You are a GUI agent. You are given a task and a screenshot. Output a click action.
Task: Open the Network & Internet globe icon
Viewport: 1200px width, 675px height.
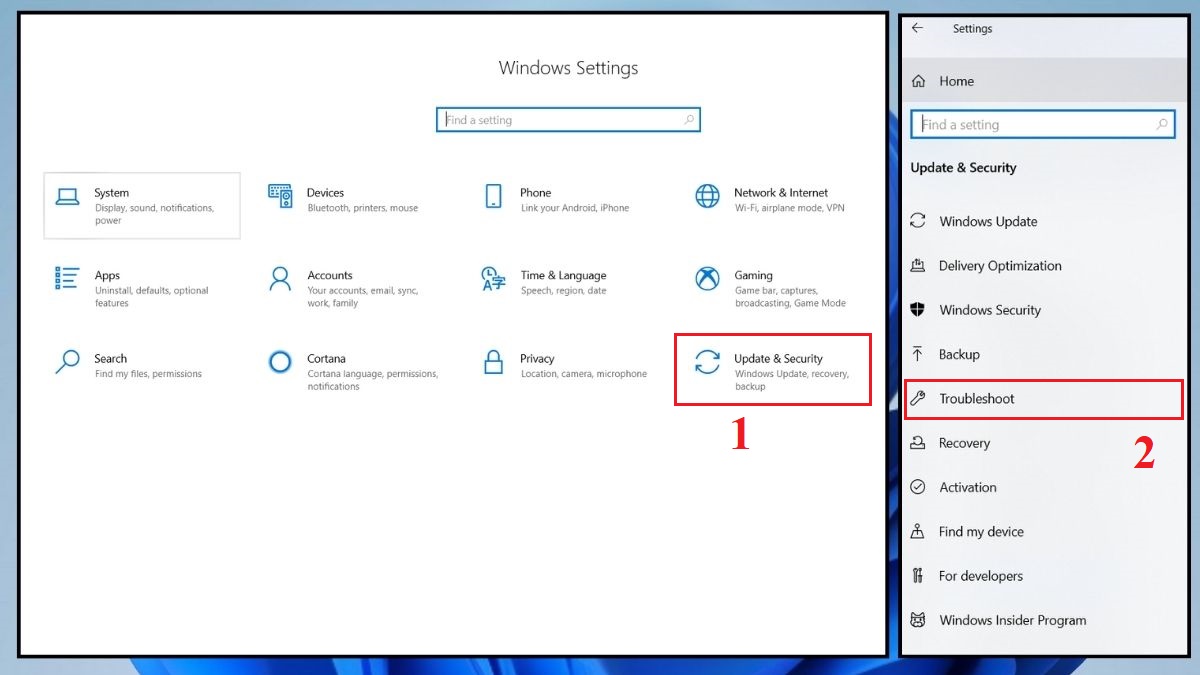(x=707, y=196)
